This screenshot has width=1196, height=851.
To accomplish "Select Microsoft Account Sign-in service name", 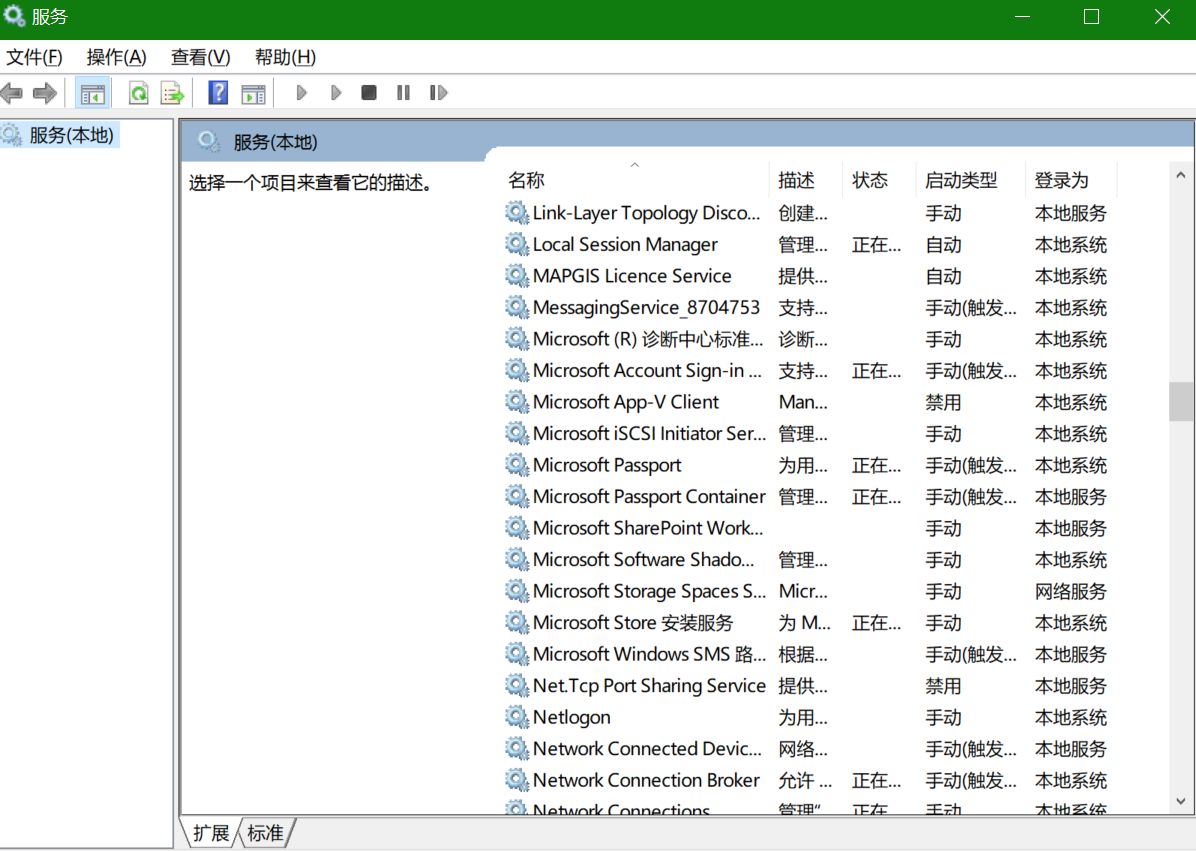I will pos(647,371).
